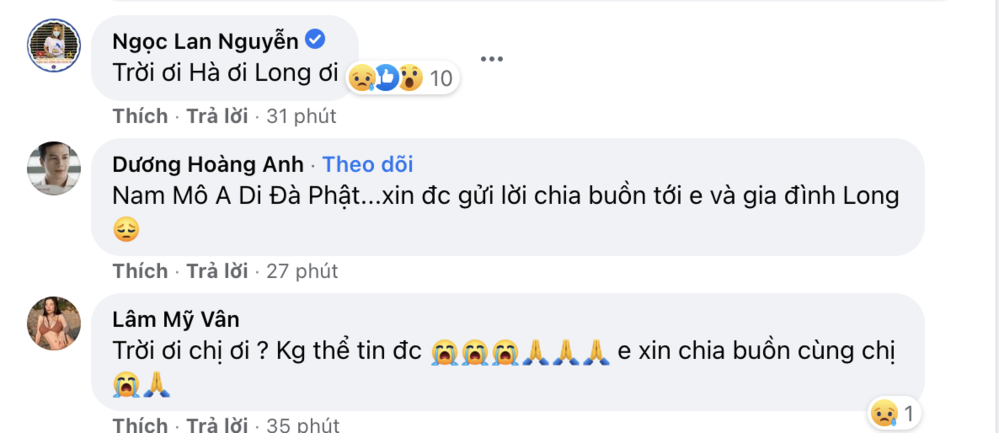This screenshot has width=999, height=433.
Task: Open the 10 reactions count list
Action: click(x=441, y=78)
